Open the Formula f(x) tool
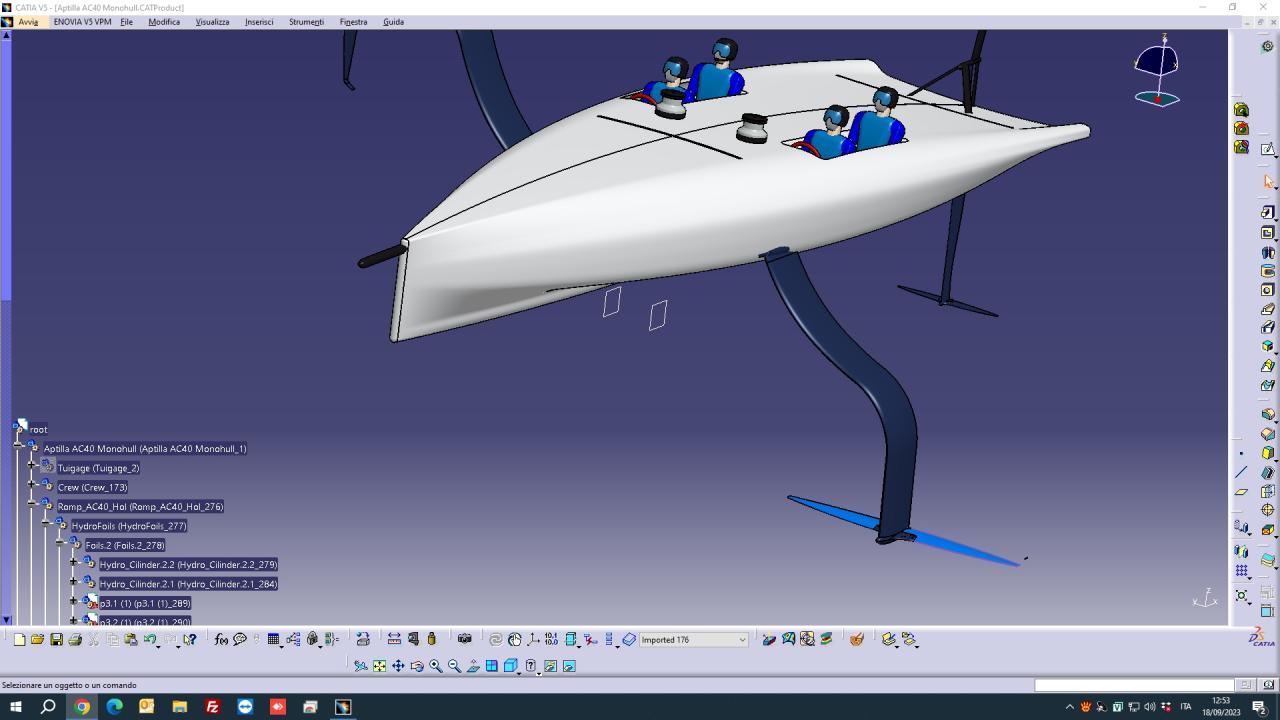Image resolution: width=1280 pixels, height=720 pixels. click(x=221, y=640)
